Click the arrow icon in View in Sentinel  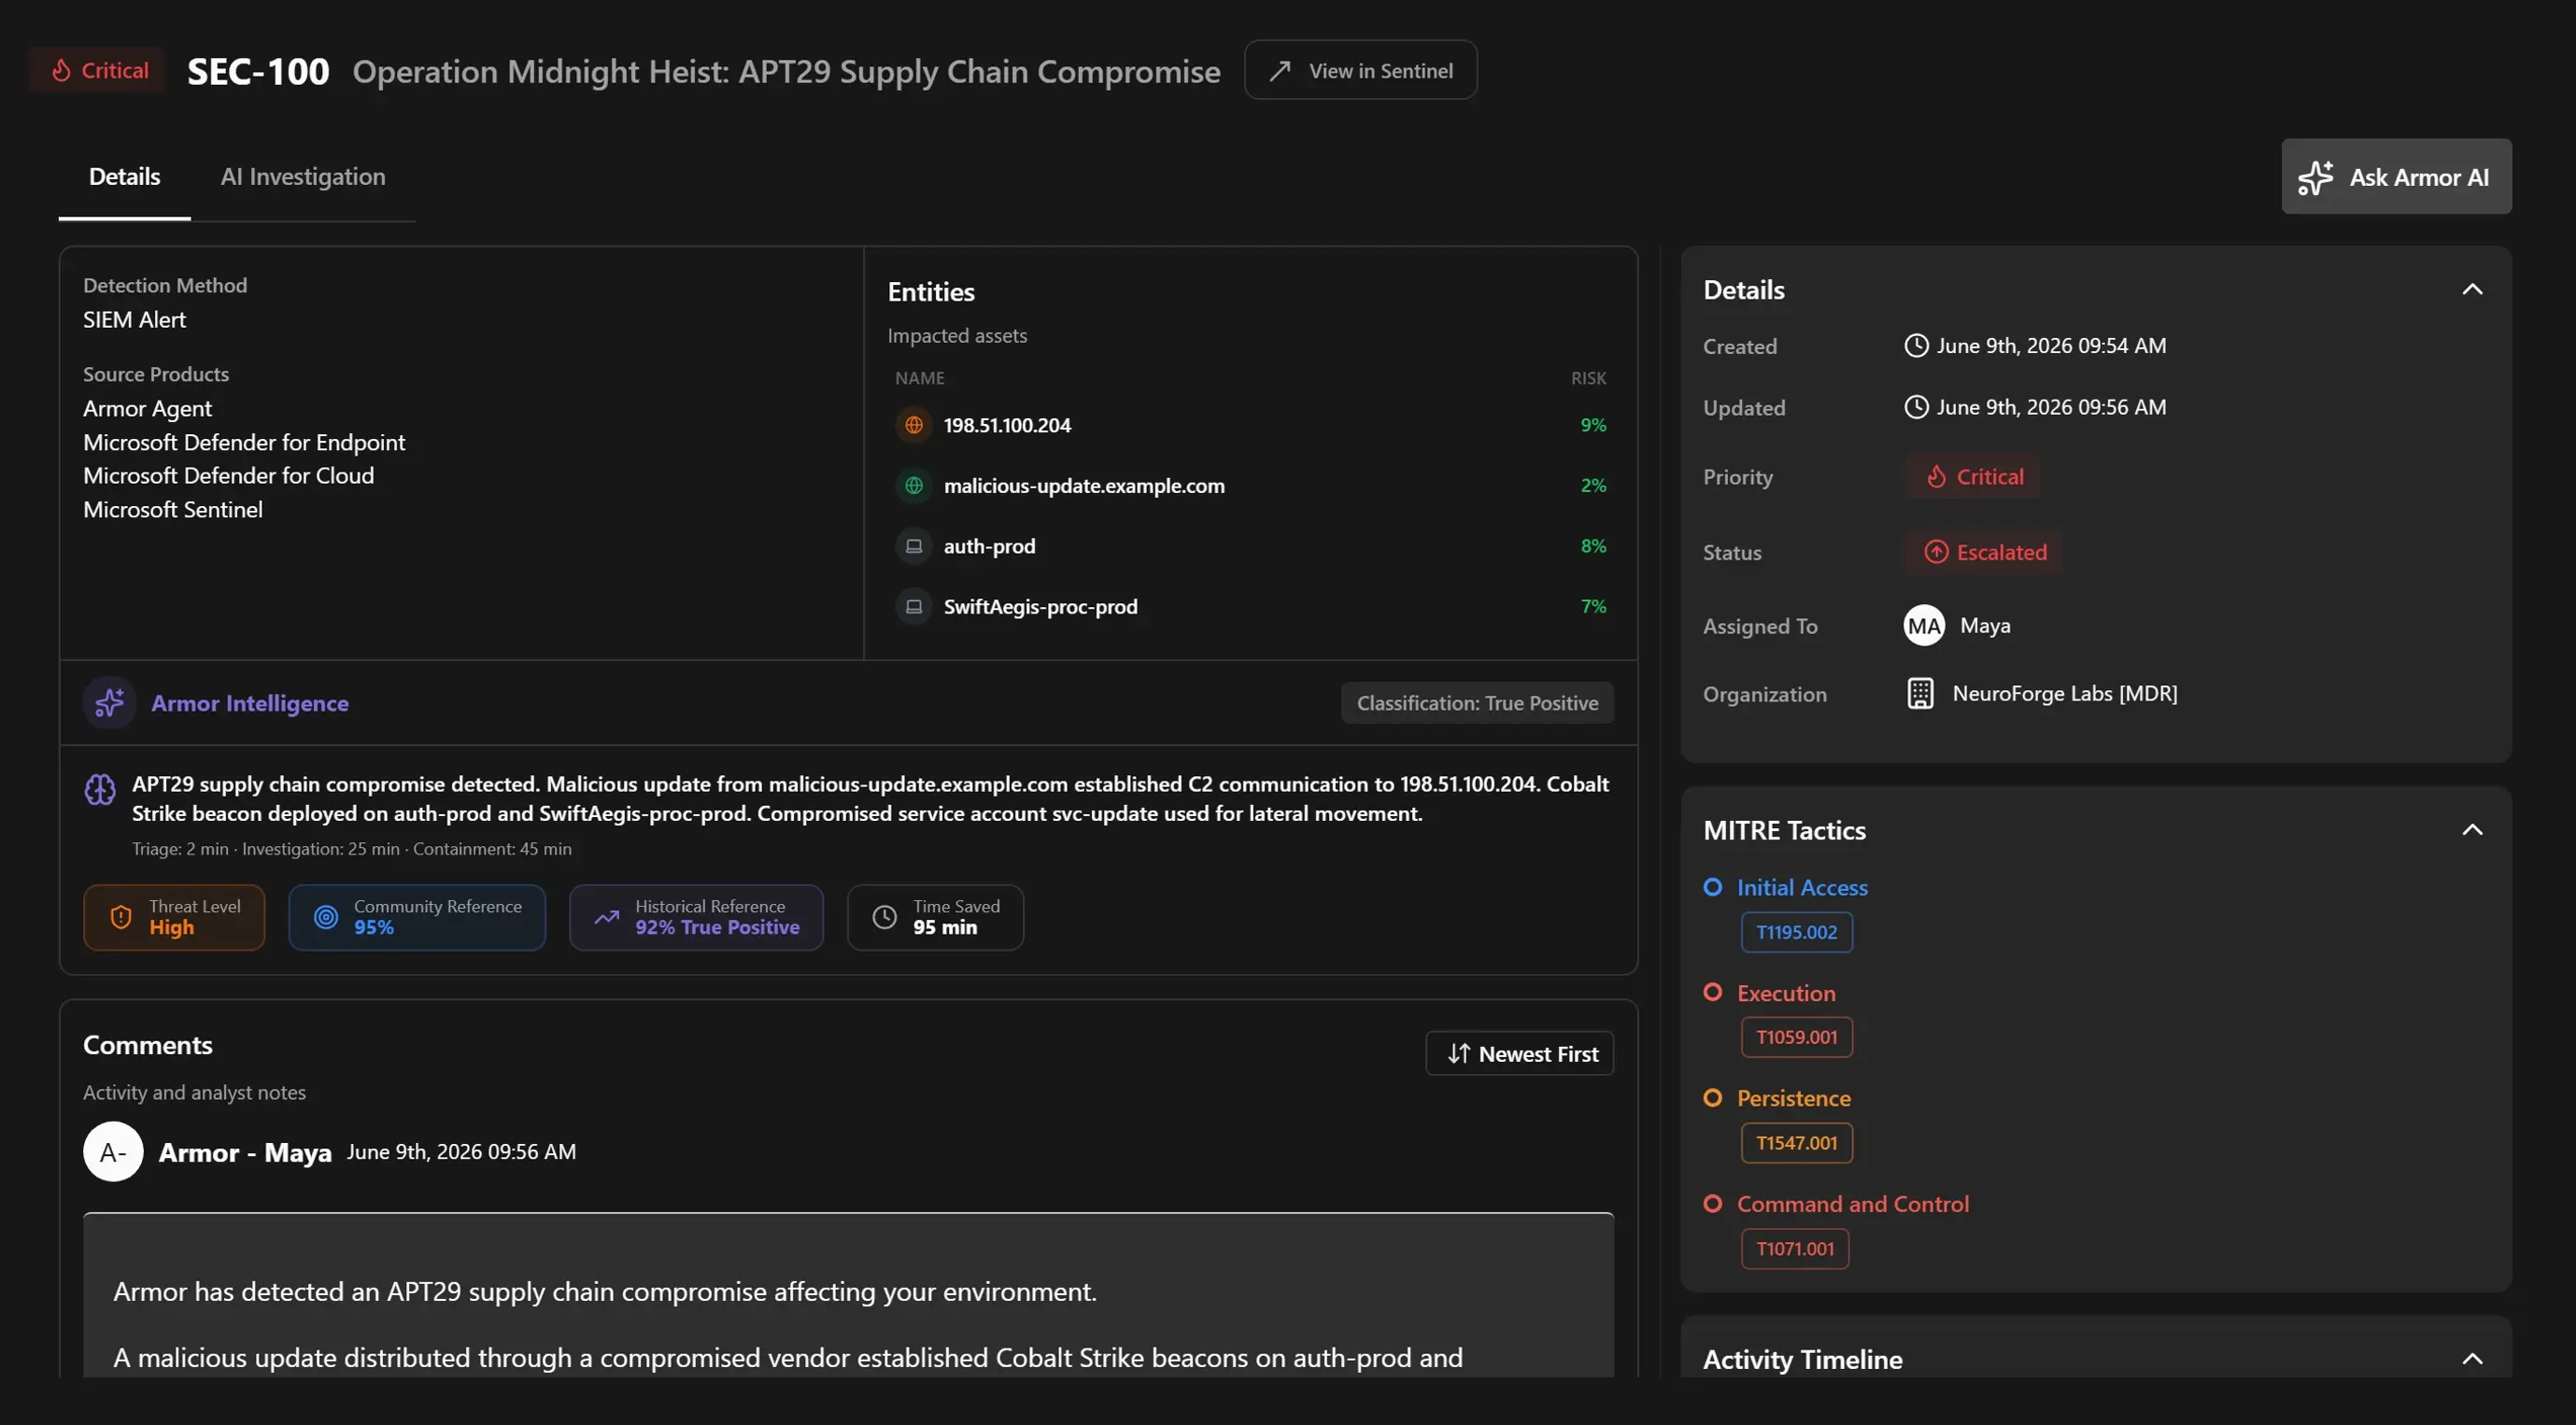point(1279,71)
